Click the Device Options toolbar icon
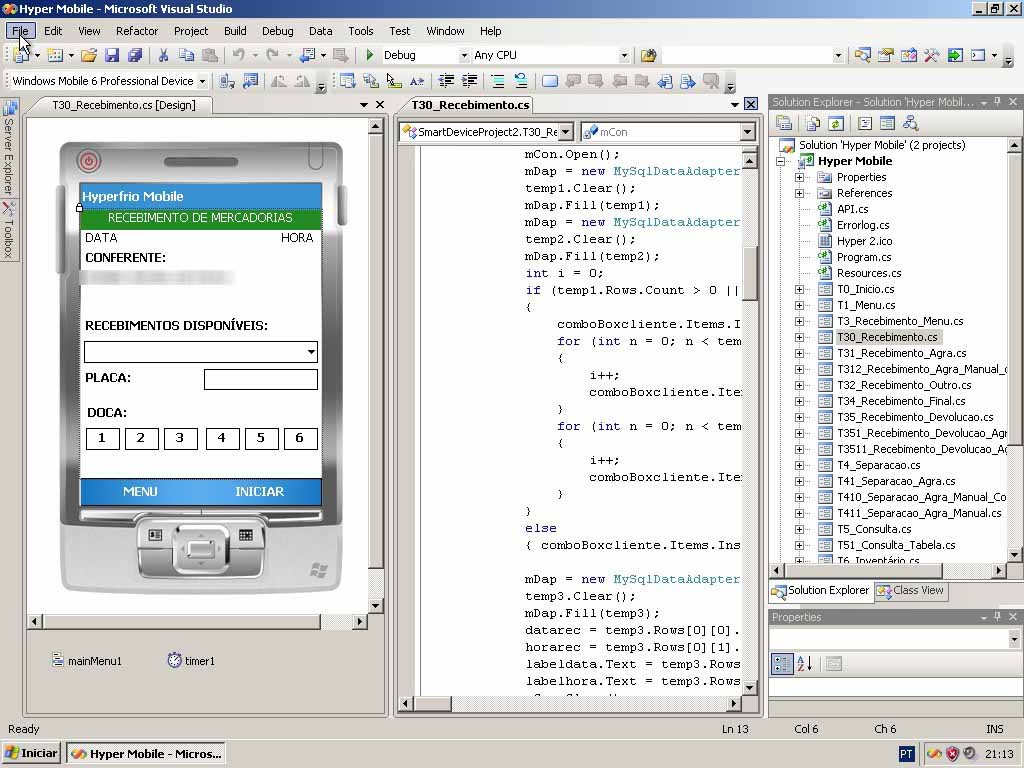The image size is (1024, 768). point(250,81)
